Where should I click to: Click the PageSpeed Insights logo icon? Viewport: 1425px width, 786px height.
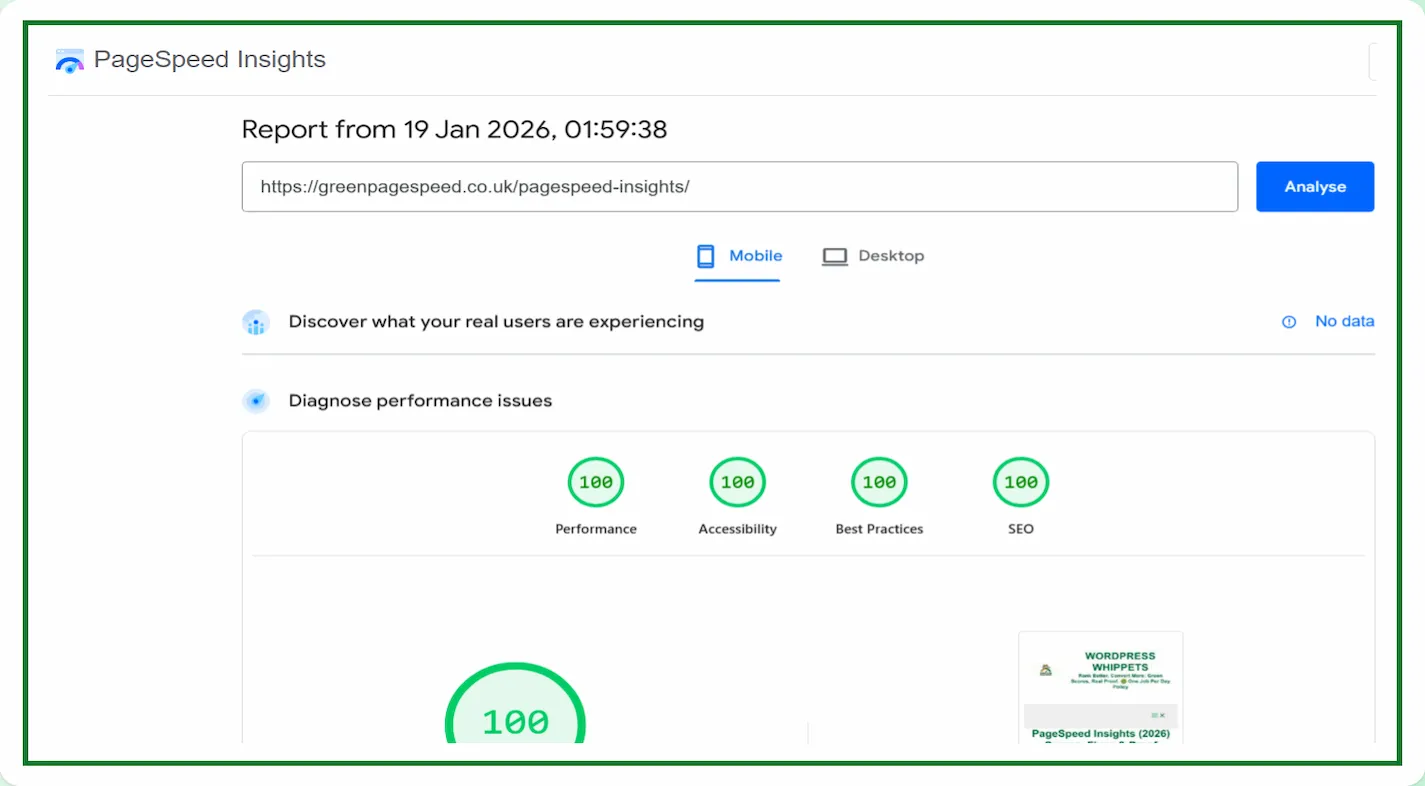point(69,61)
